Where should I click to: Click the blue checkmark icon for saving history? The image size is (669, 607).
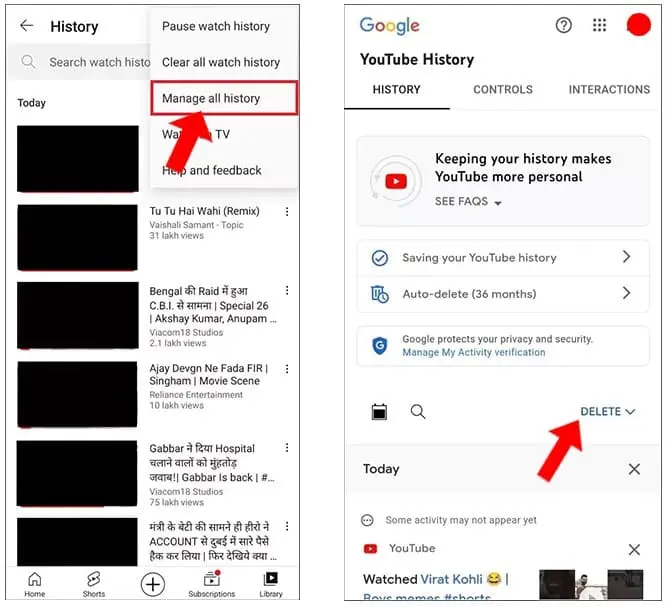[x=380, y=258]
